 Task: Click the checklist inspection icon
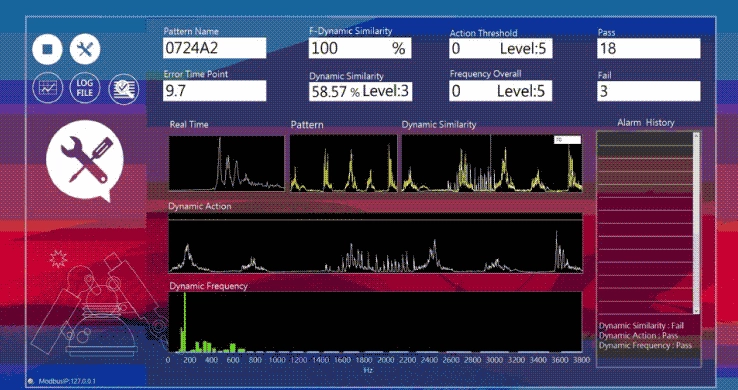point(124,89)
